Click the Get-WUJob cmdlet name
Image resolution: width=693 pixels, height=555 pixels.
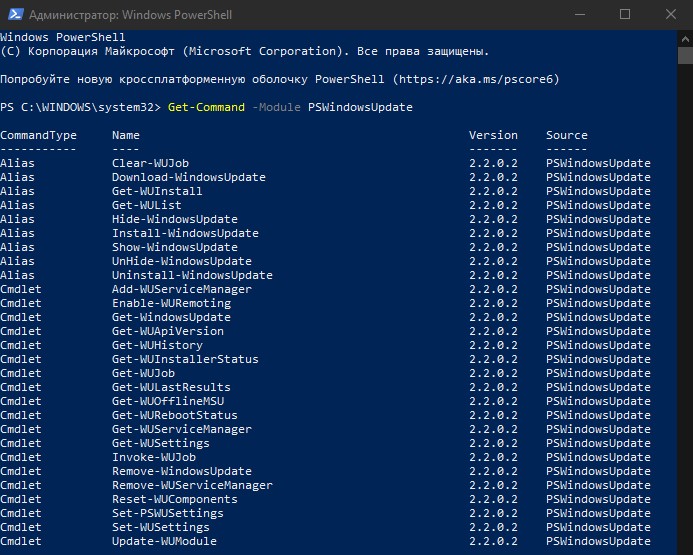pyautogui.click(x=143, y=373)
